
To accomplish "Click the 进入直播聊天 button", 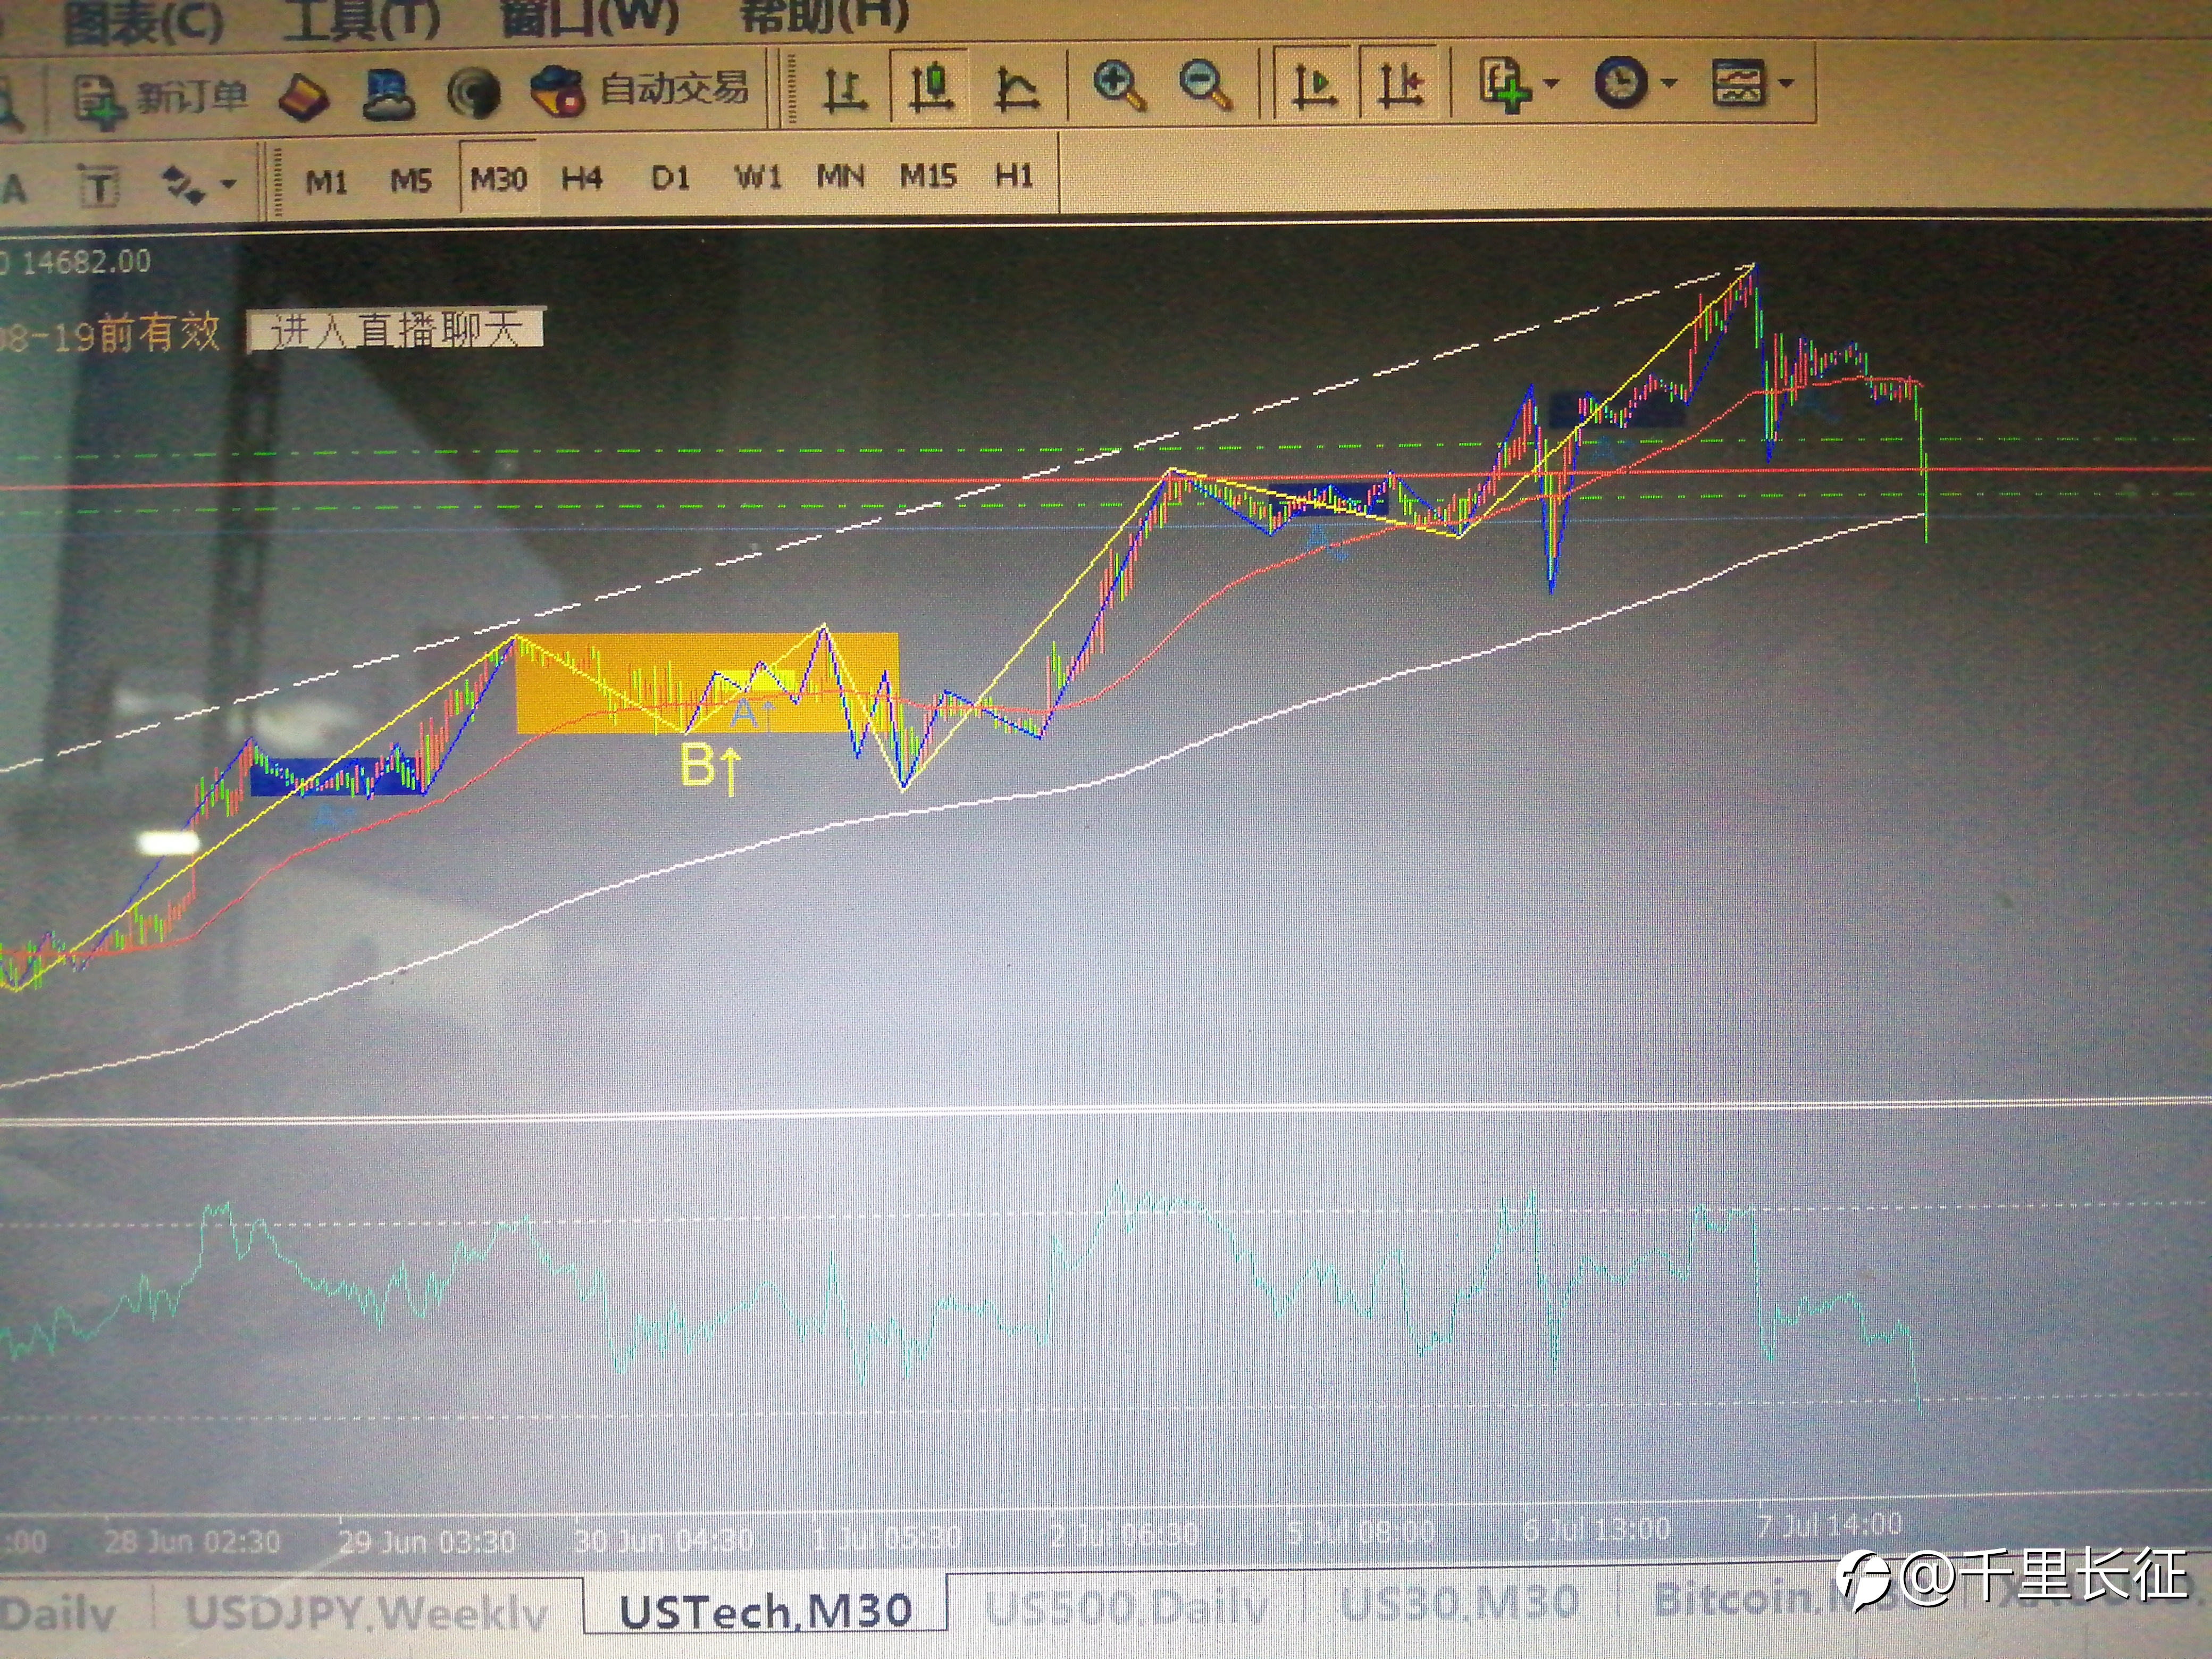I will [x=396, y=329].
